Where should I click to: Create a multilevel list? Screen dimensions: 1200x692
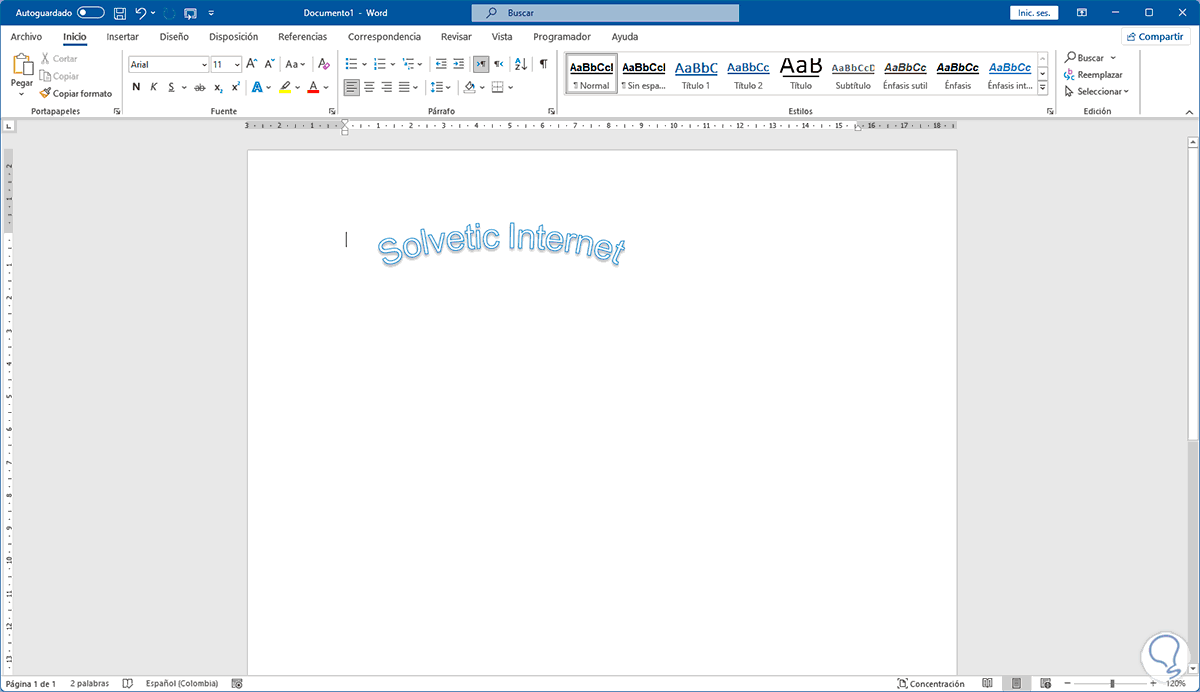(x=409, y=64)
